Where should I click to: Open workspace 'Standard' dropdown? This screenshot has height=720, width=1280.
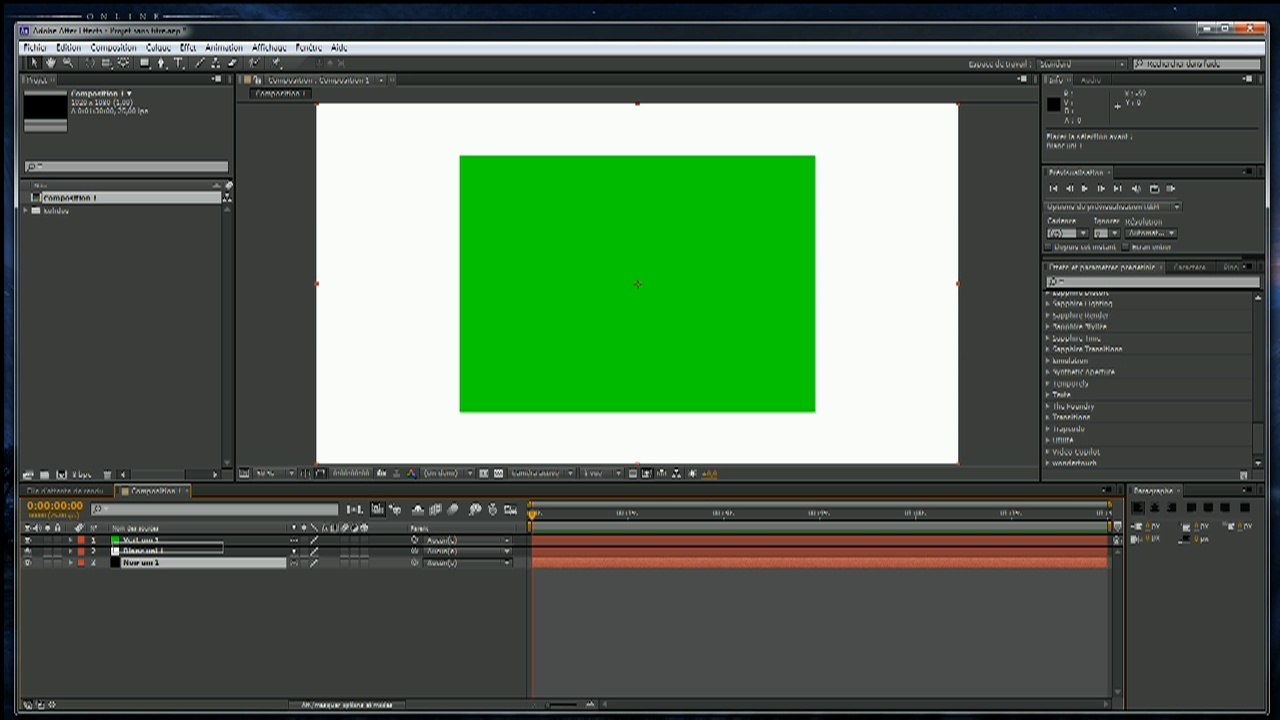(x=1081, y=64)
